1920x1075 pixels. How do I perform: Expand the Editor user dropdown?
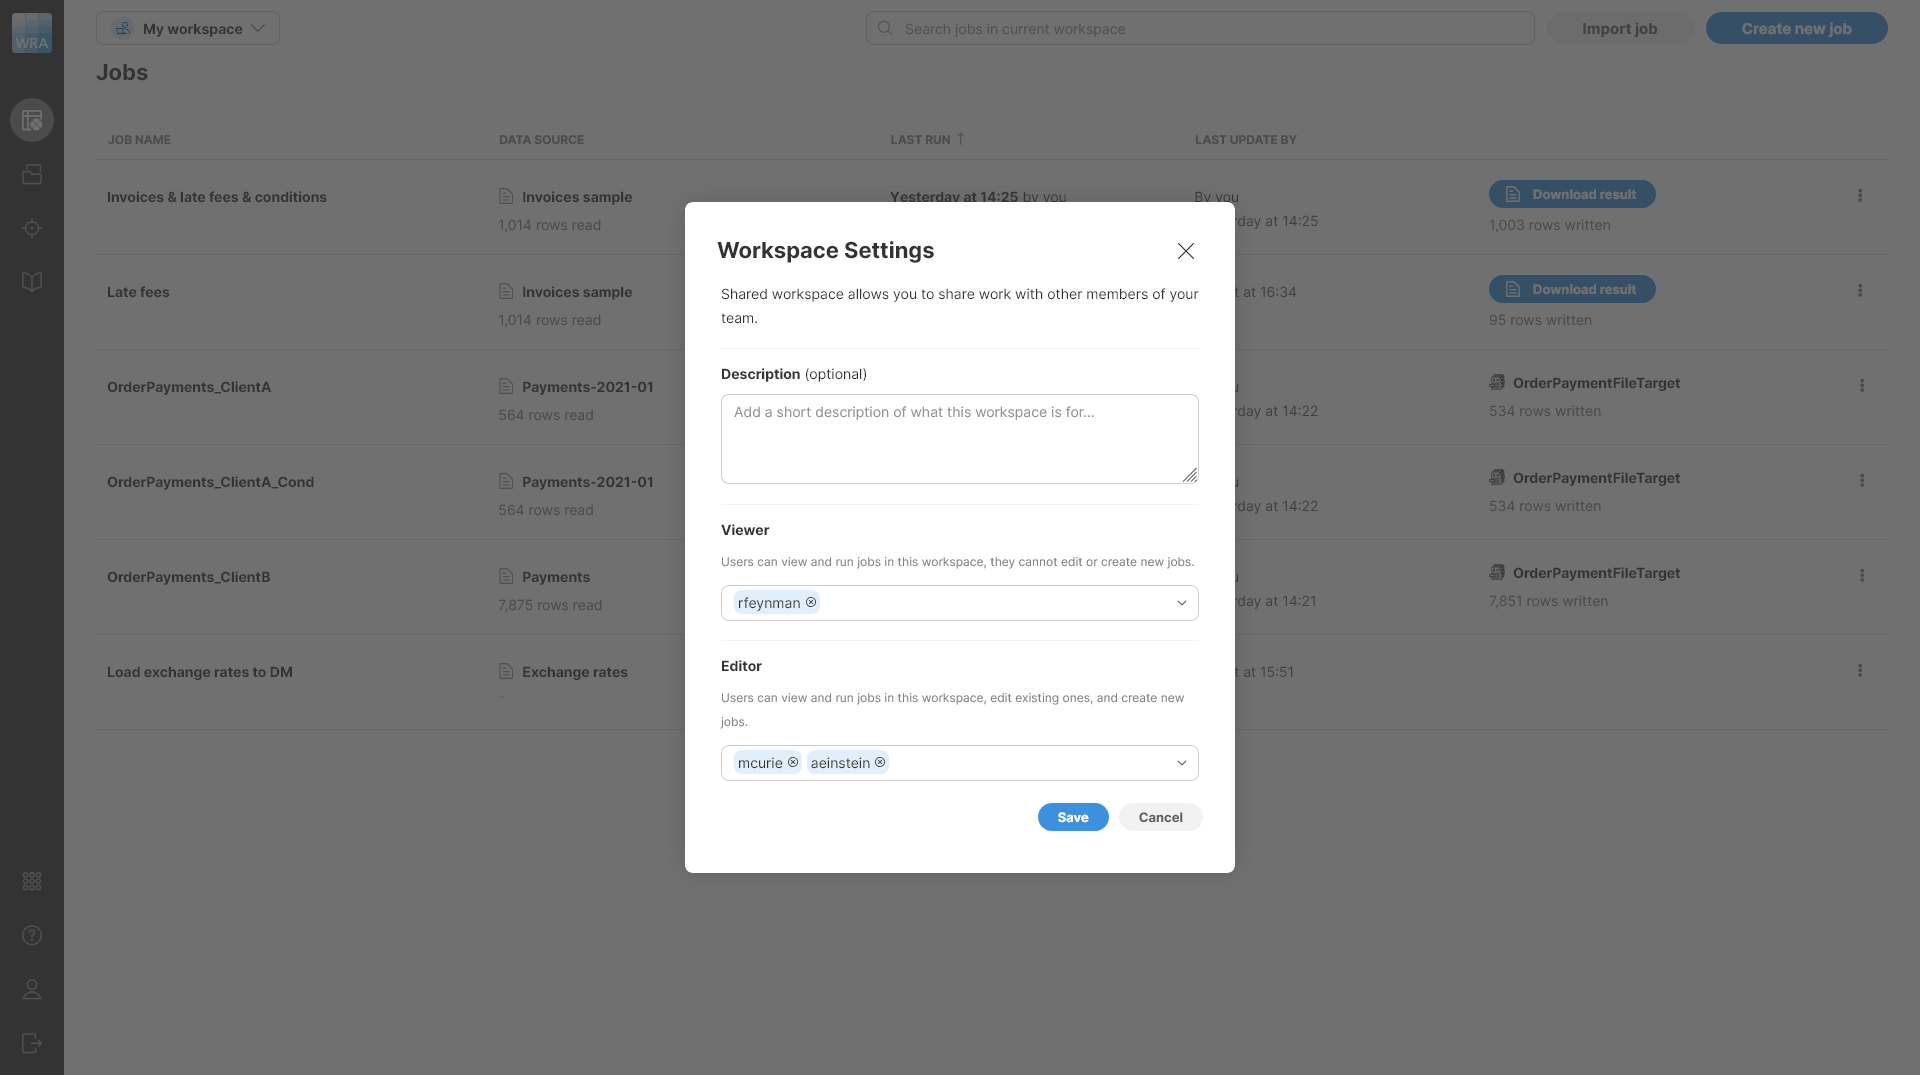(x=1181, y=763)
